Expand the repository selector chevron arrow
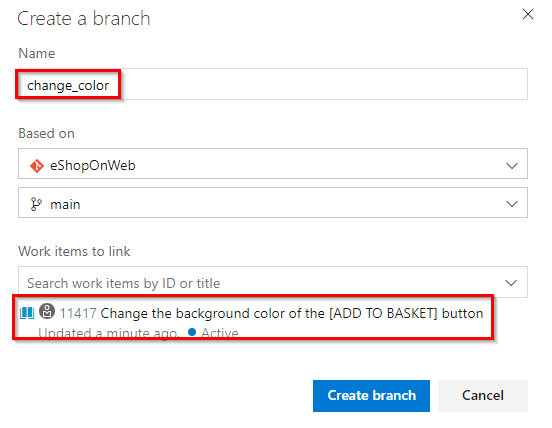The width and height of the screenshot is (552, 428). [x=512, y=165]
